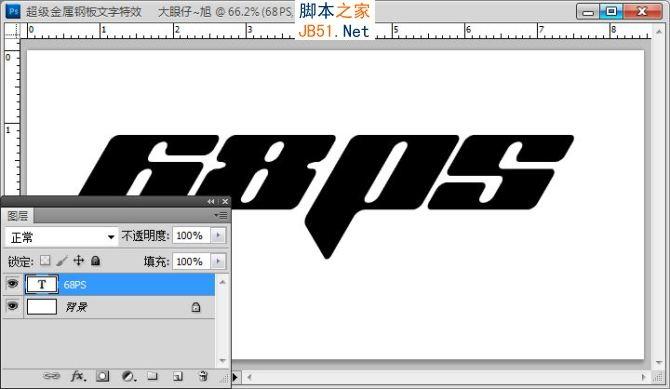The image size is (670, 389).
Task: Click the Photoshop document window icon
Action: [x=13, y=12]
